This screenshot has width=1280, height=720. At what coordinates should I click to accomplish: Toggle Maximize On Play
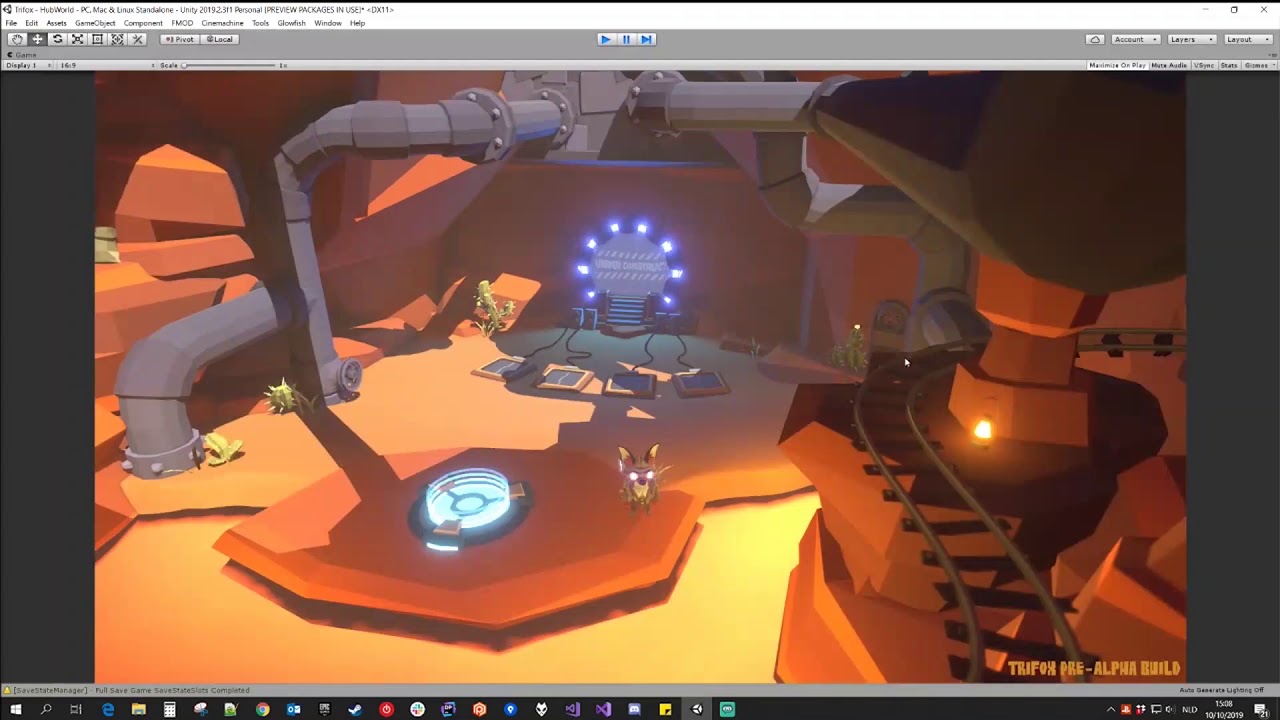[1117, 65]
